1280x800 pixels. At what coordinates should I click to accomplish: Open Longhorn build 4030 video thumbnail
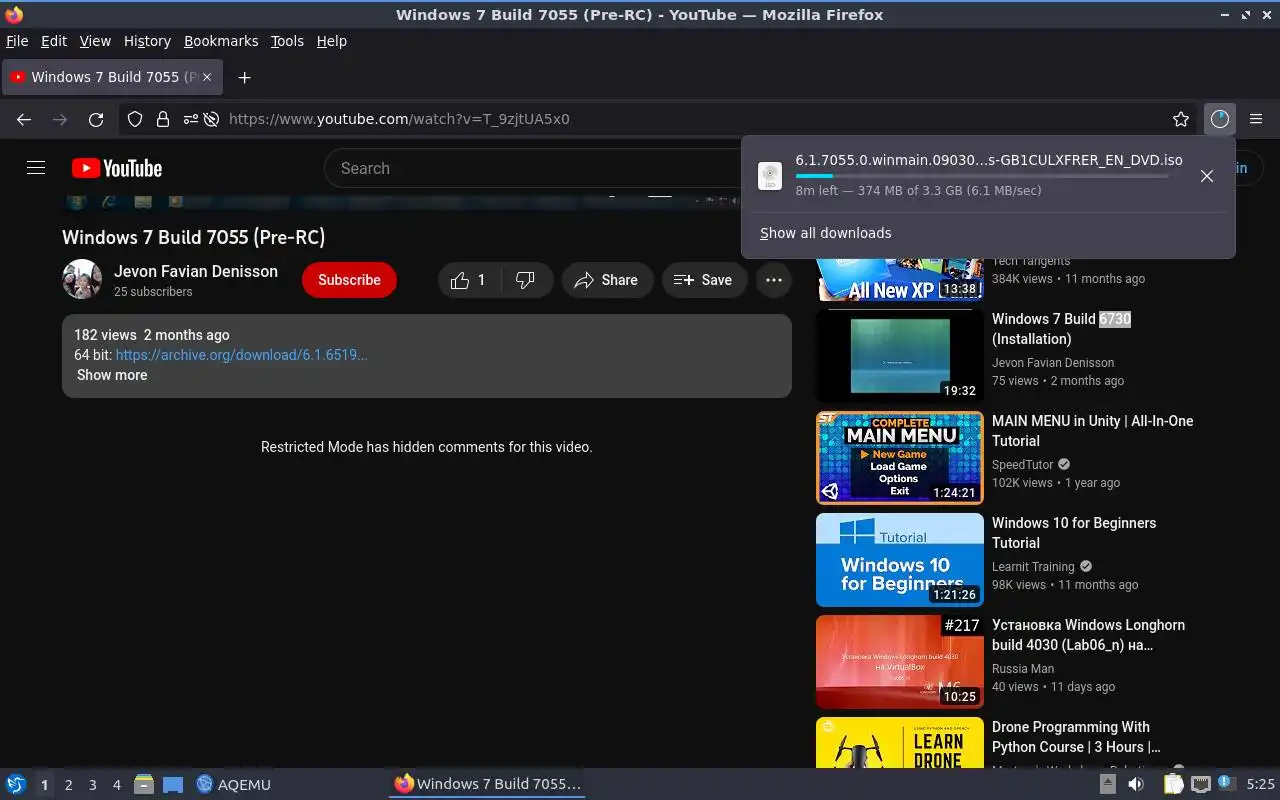point(900,662)
